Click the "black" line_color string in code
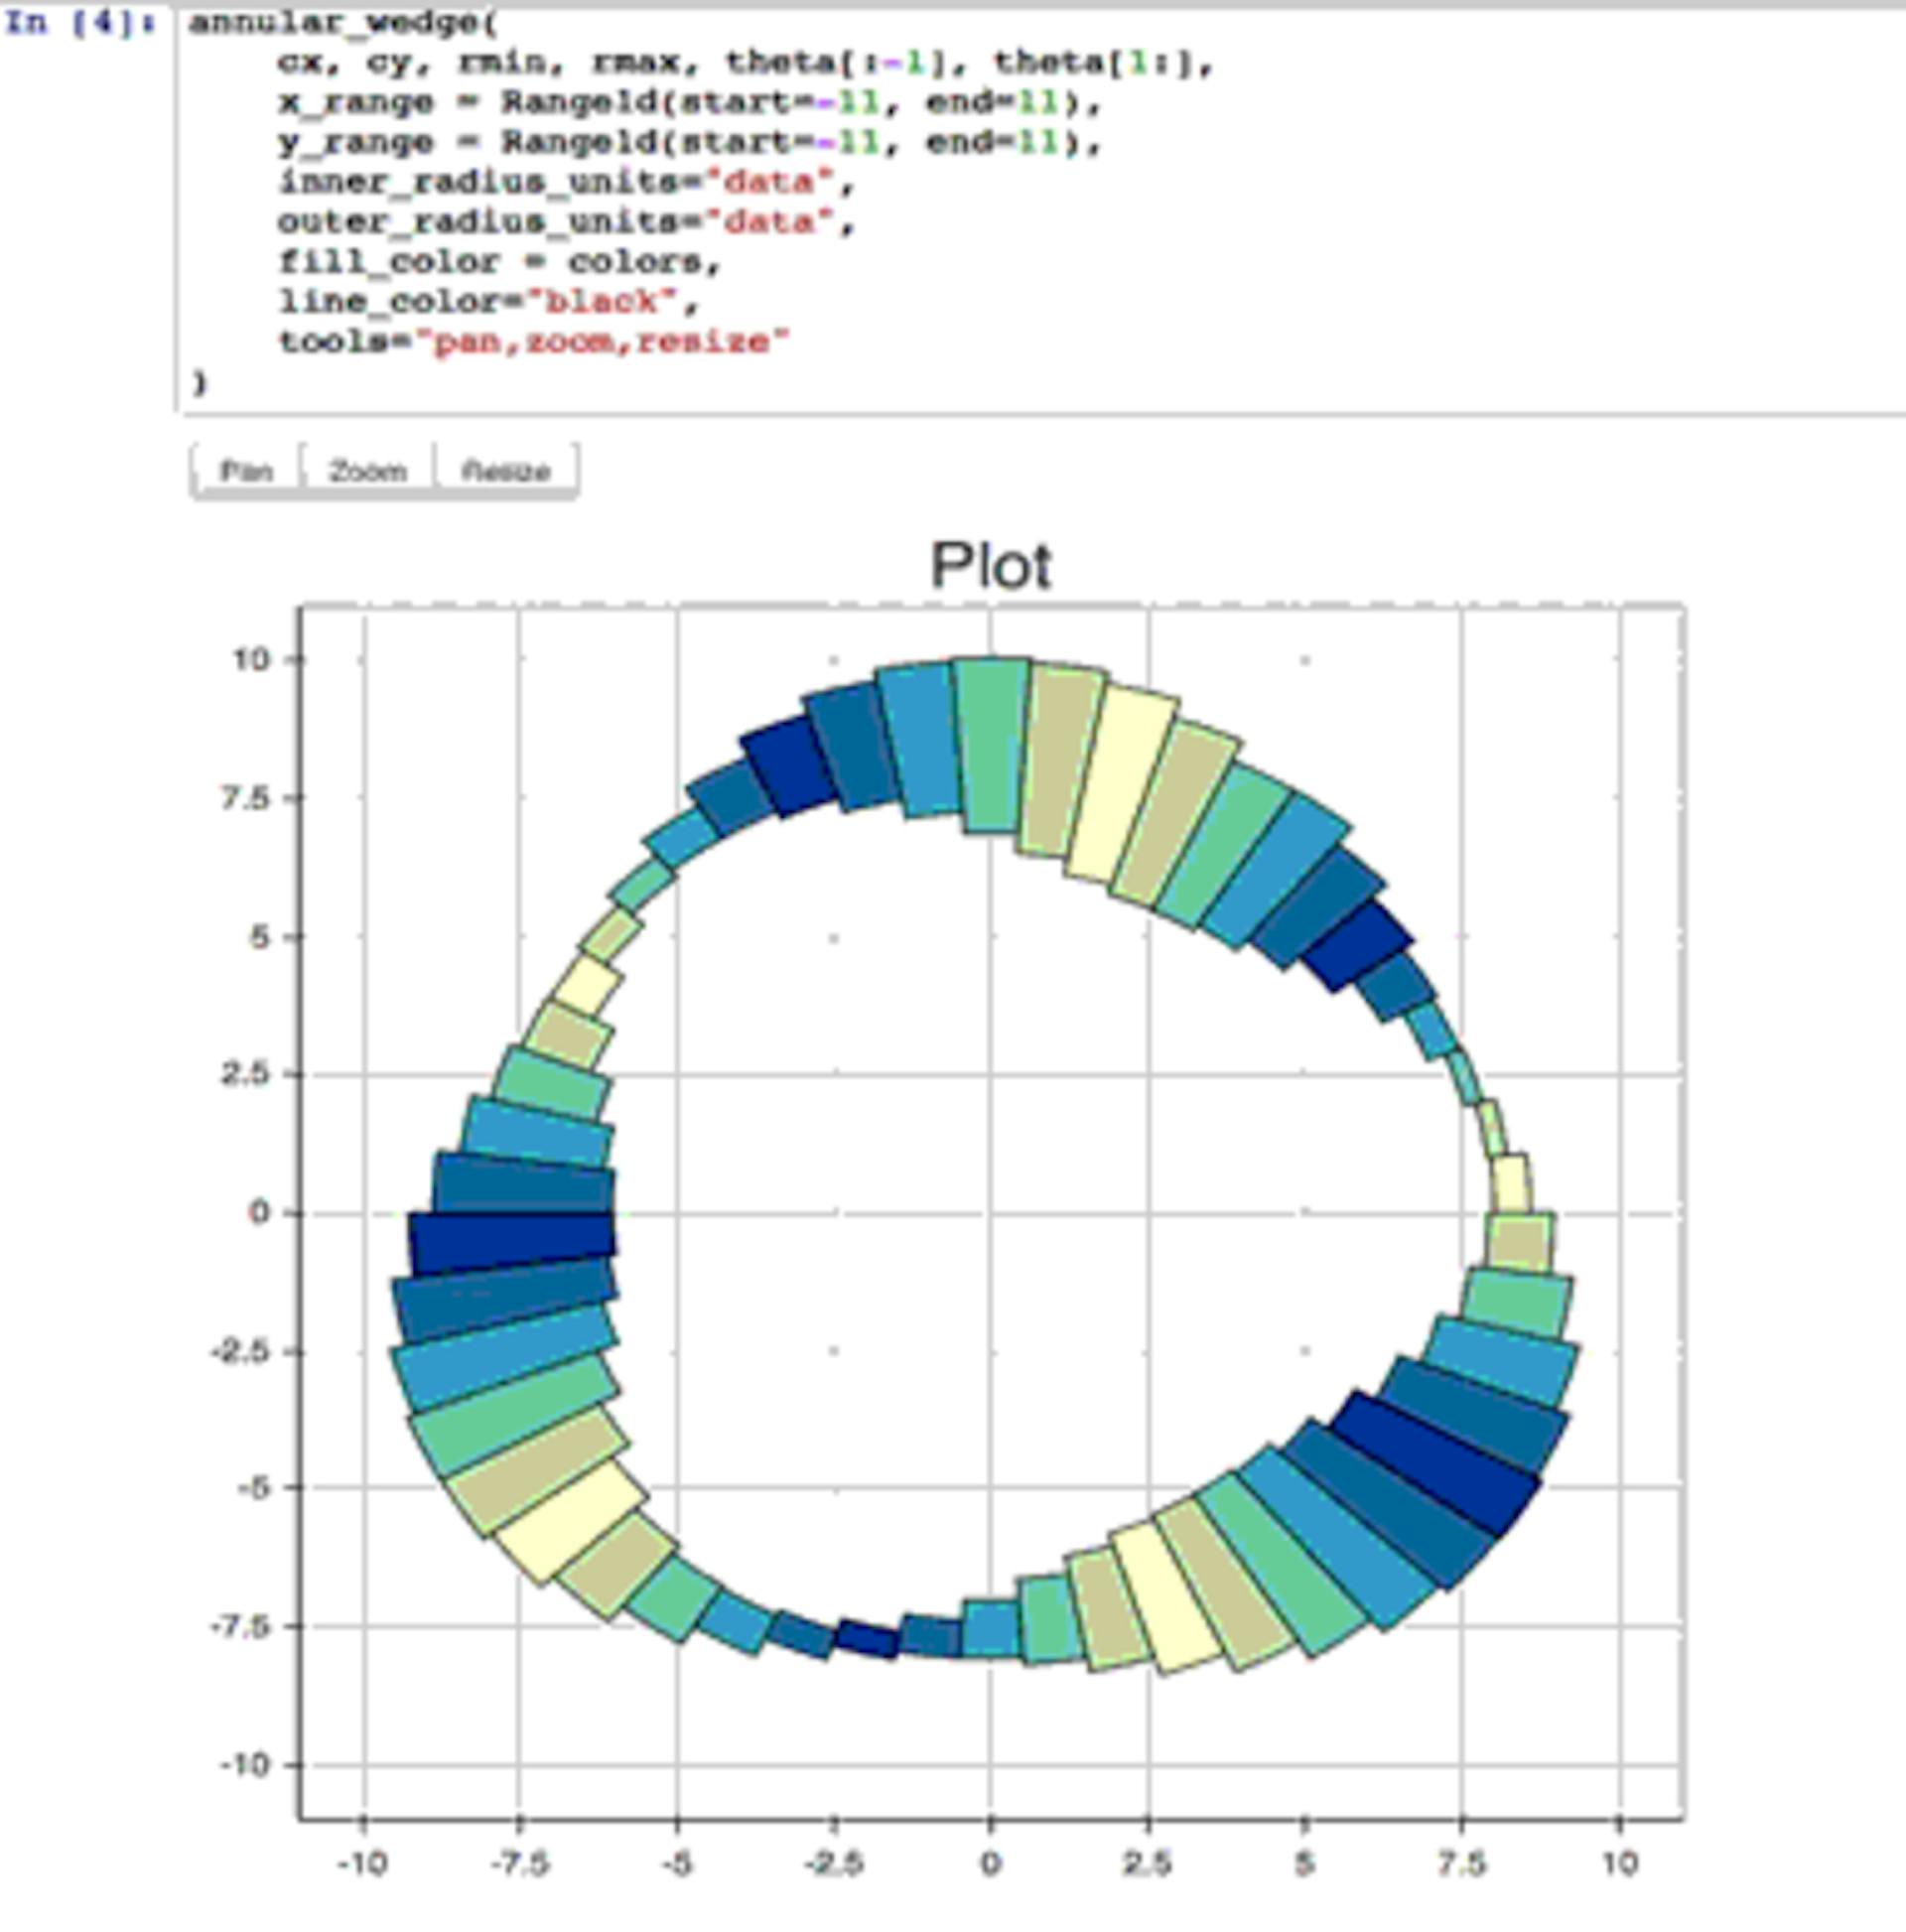Viewport: 1906px width, 1932px height. (x=604, y=301)
